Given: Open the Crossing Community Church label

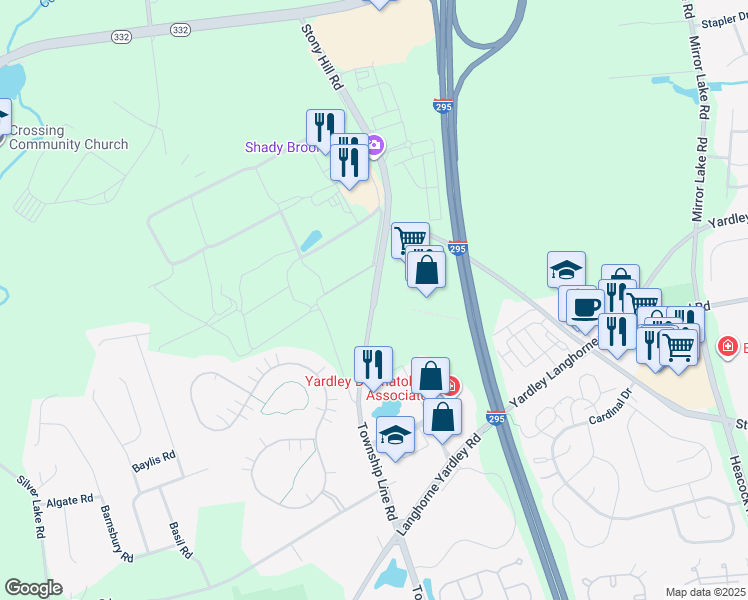Looking at the screenshot, I should pos(68,137).
